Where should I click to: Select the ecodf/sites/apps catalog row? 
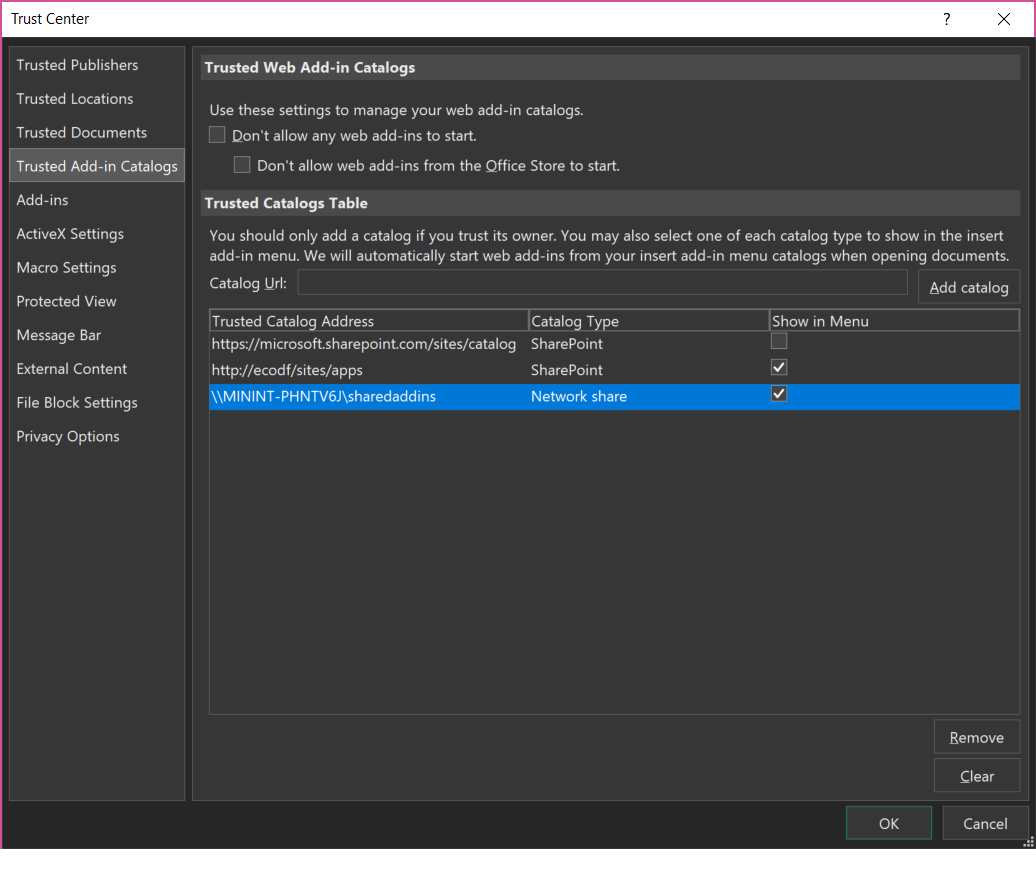coord(400,369)
